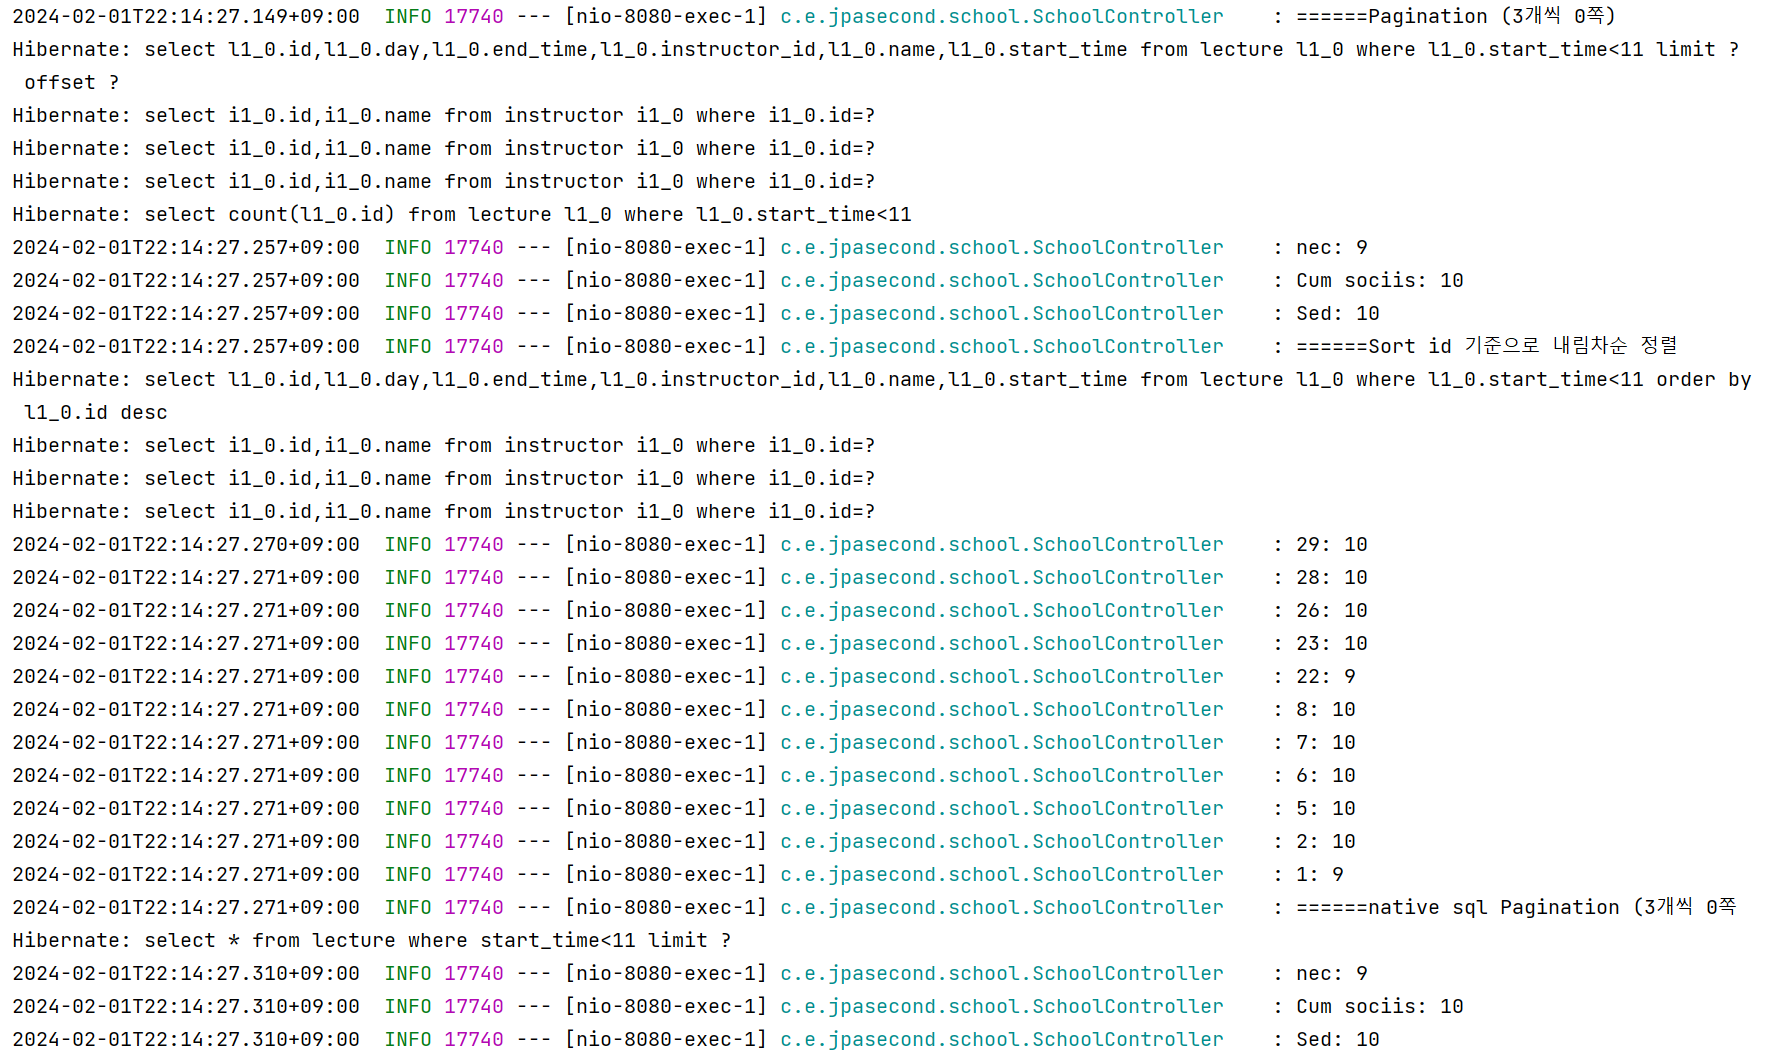1774x1059 pixels.
Task: Click the "6: 10" log message
Action: point(1326,775)
